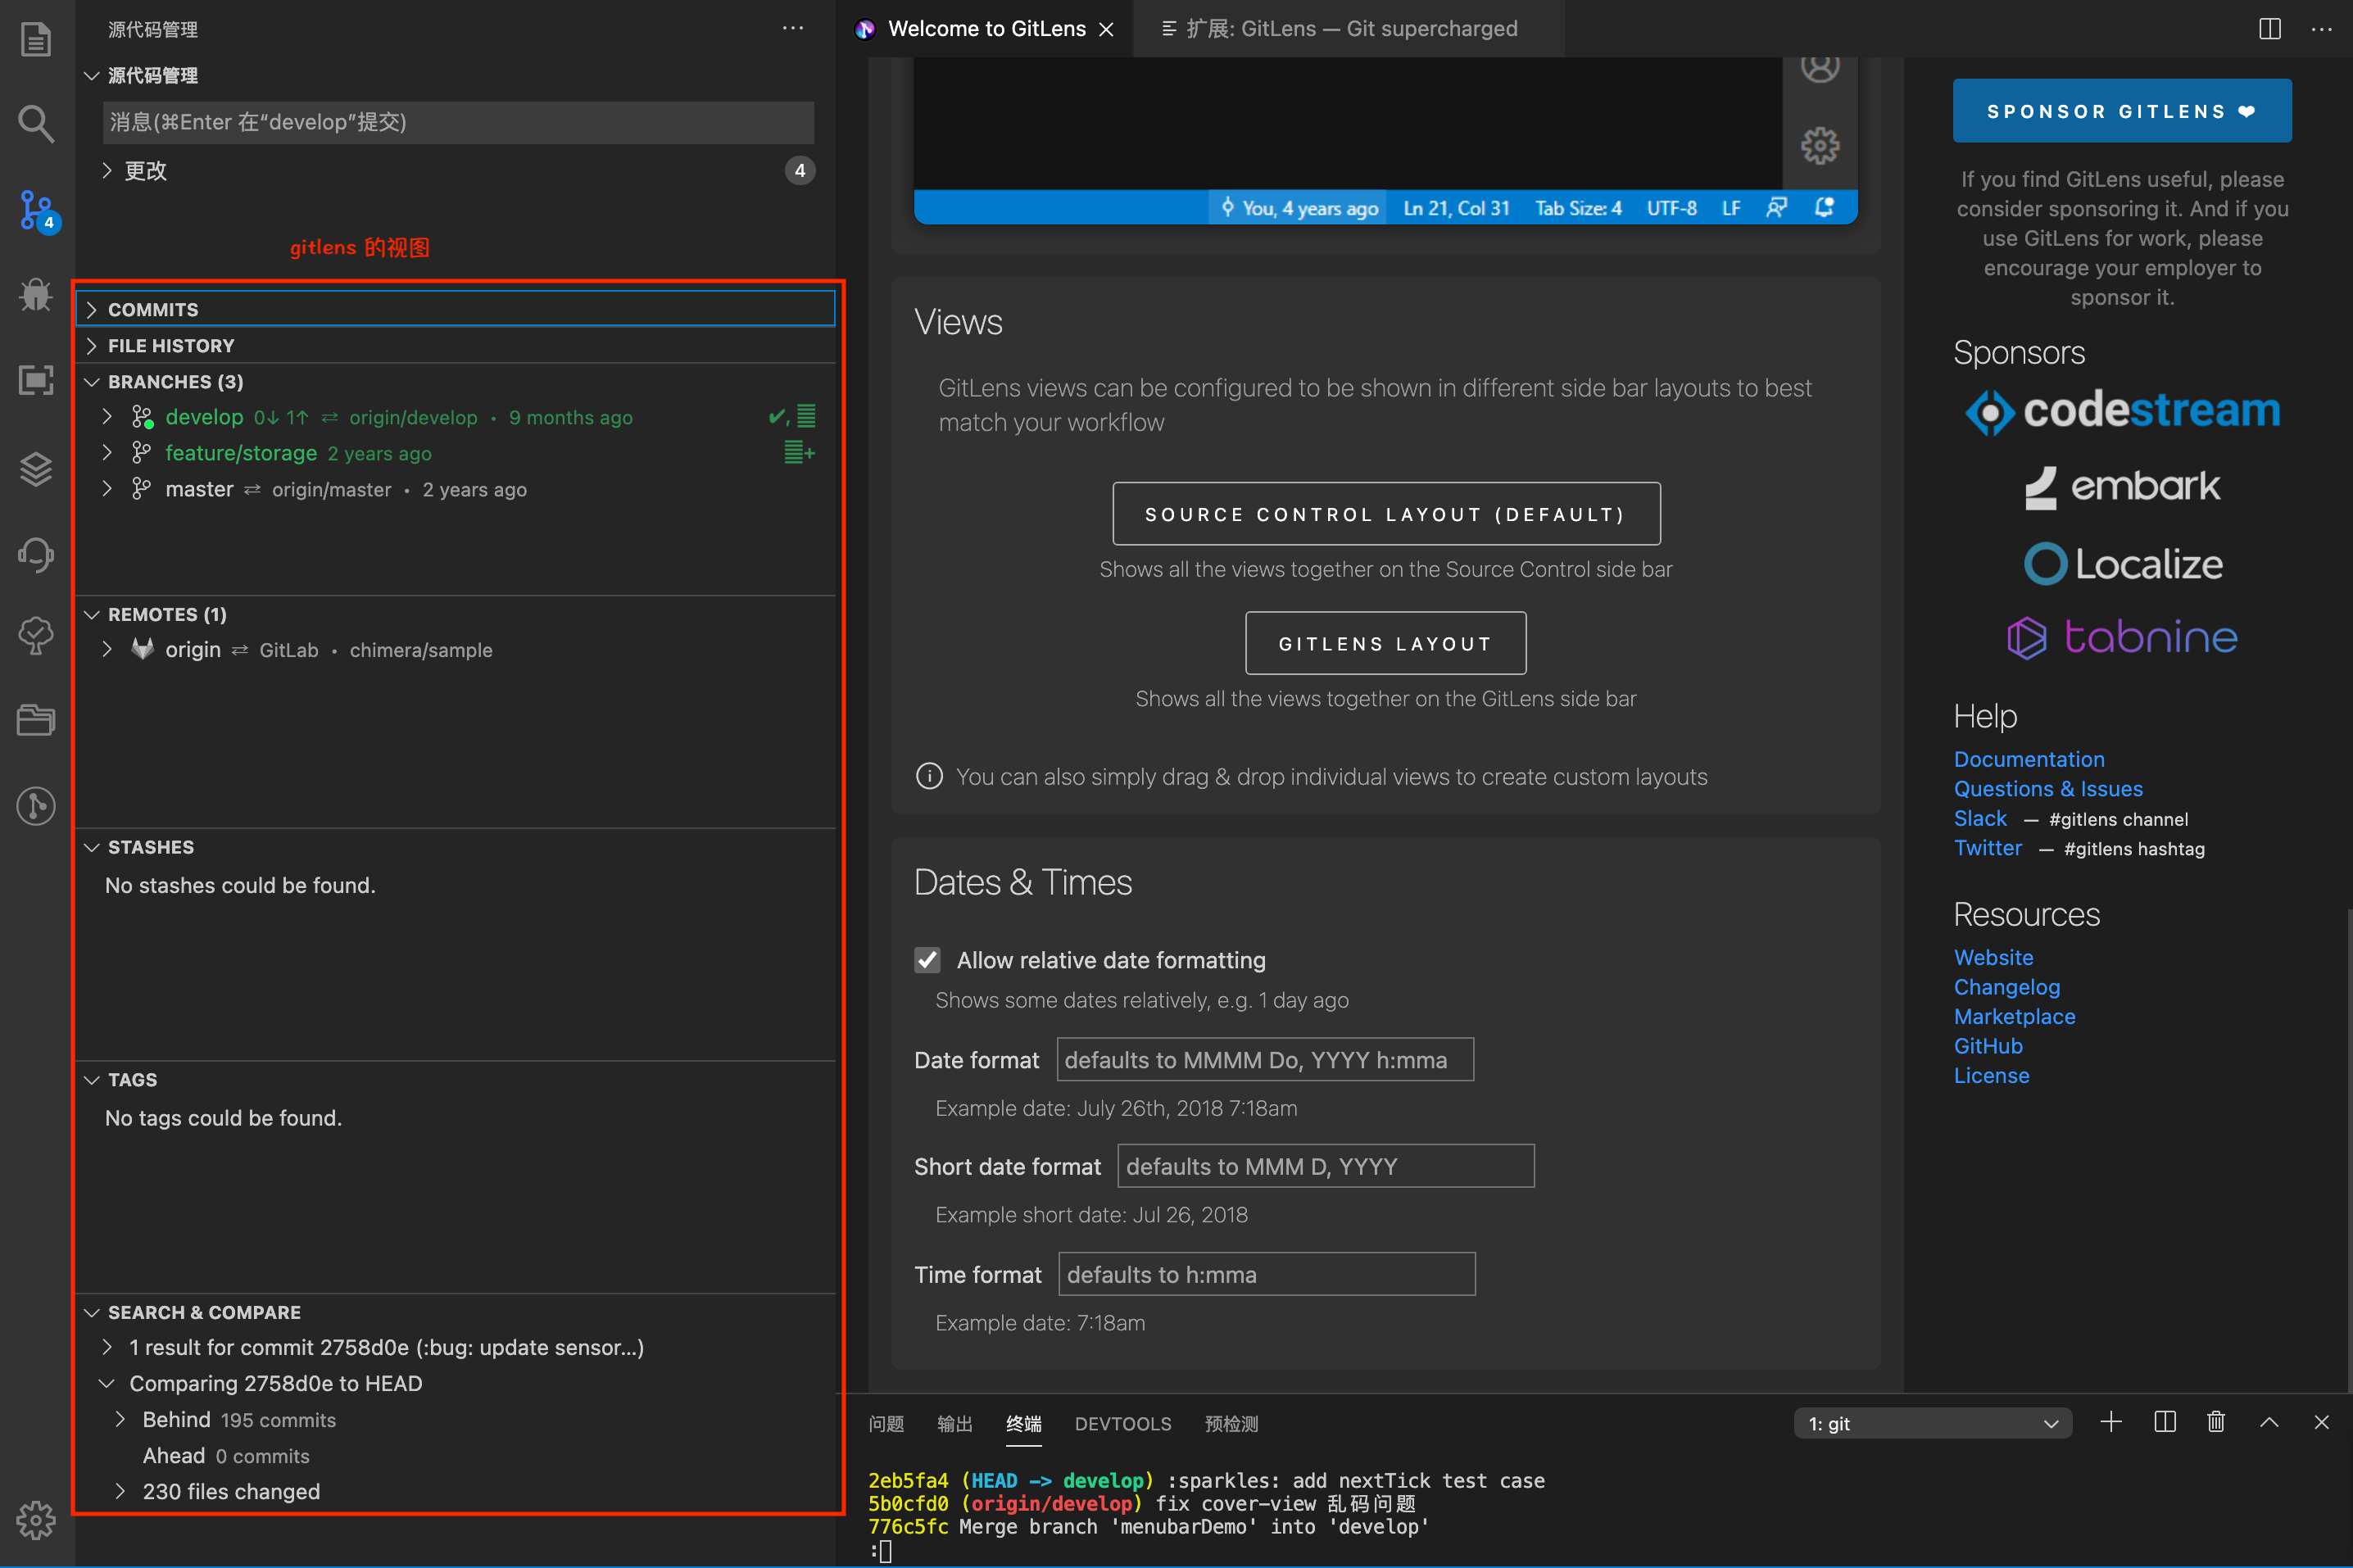Expand the feature/storage branch node
2353x1568 pixels.
click(x=107, y=453)
